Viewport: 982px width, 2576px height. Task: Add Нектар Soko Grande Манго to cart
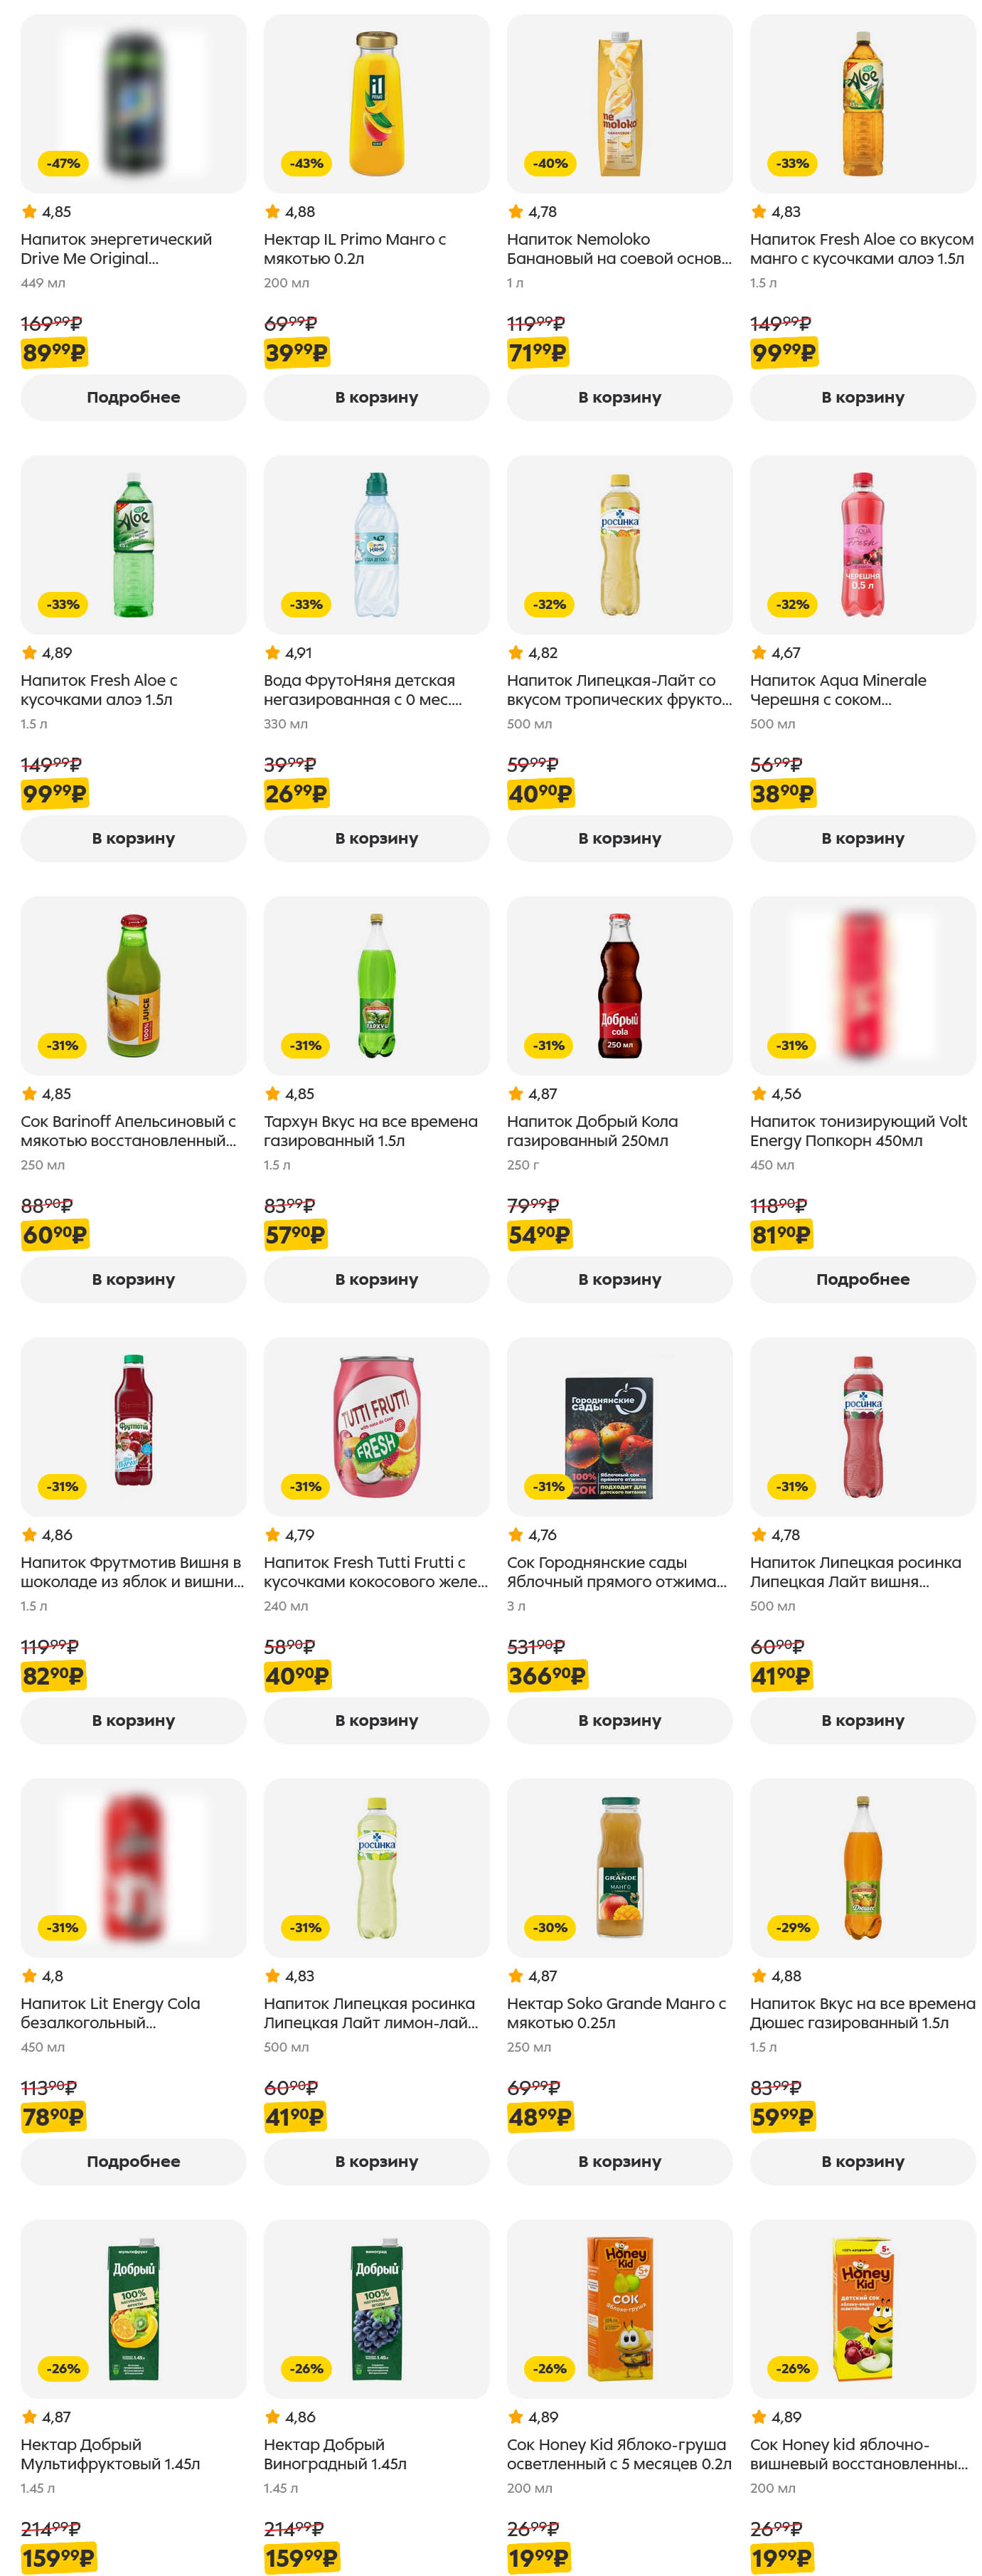[619, 2161]
